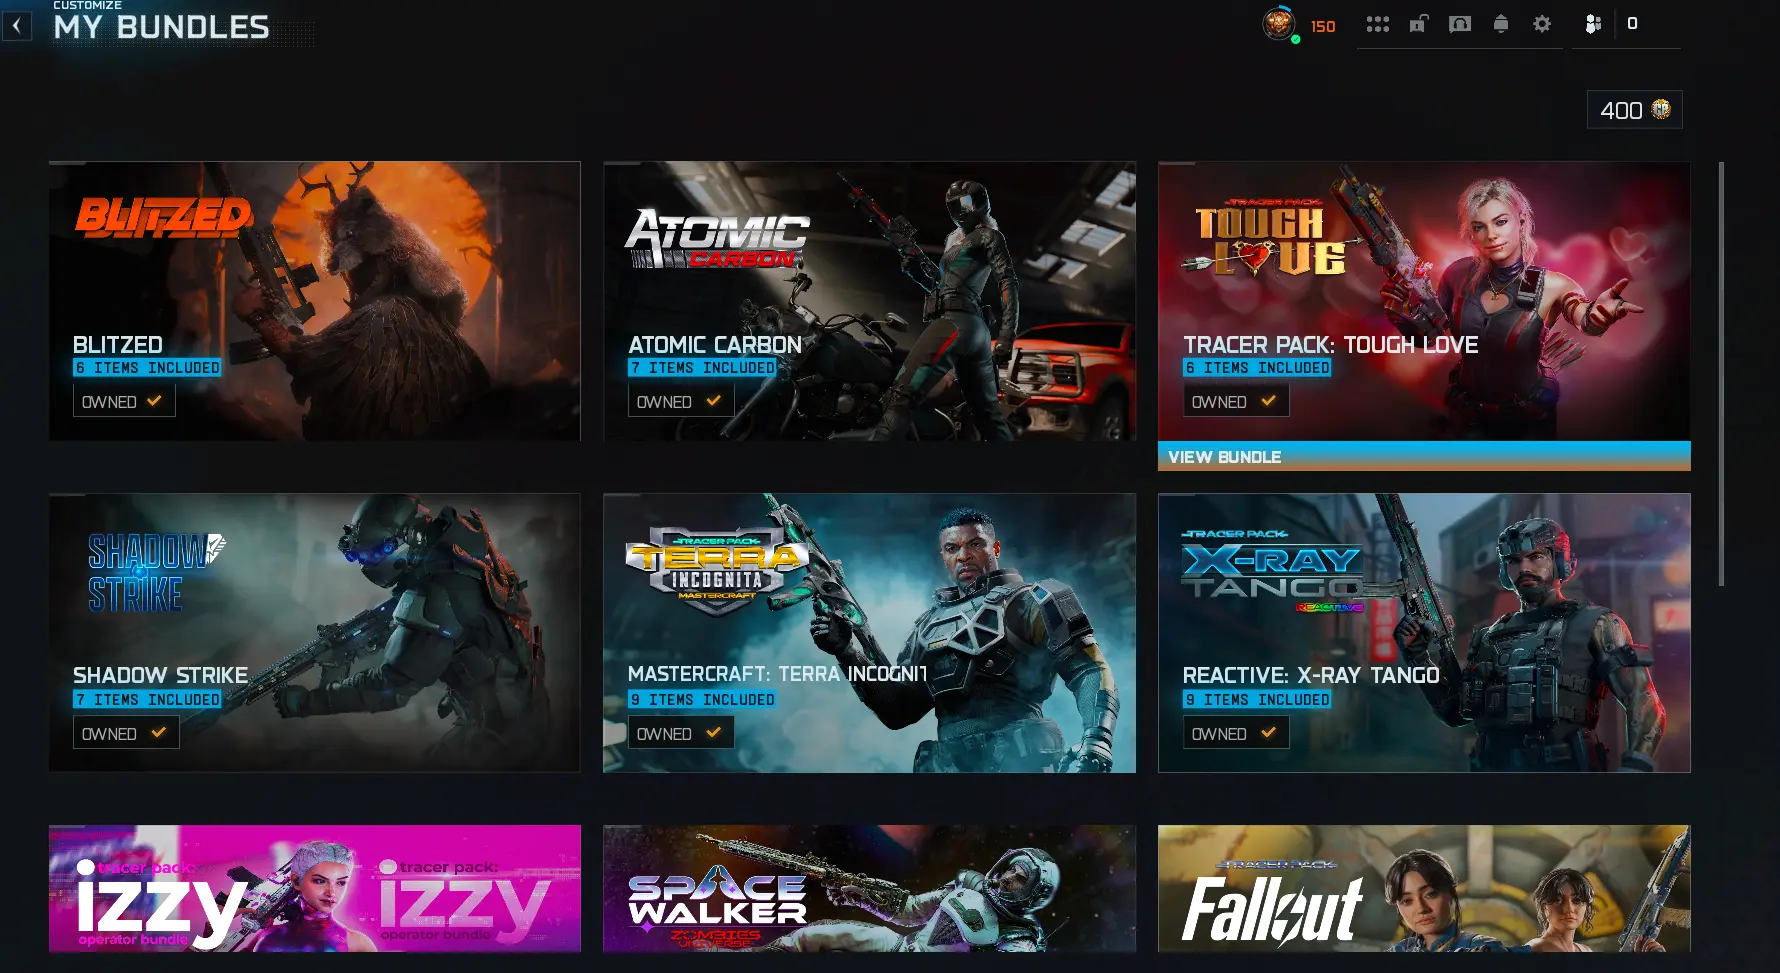Click the Shadow Strike bundle logo
This screenshot has width=1780, height=973.
156,571
